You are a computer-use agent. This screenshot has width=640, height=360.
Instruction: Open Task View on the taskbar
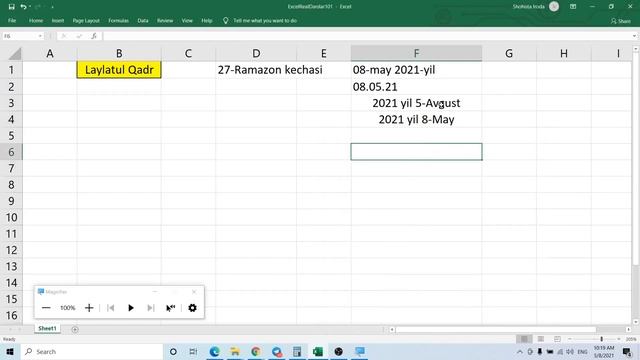(193, 351)
